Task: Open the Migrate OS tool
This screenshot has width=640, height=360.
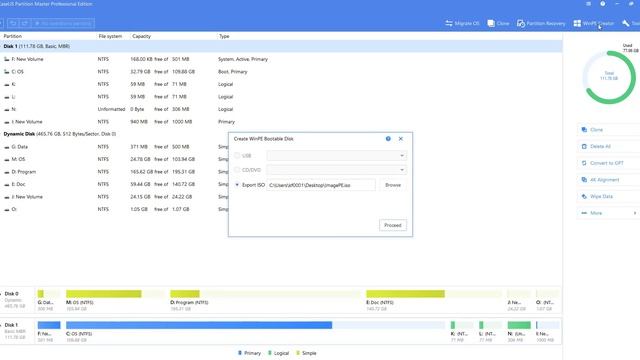Action: pyautogui.click(x=462, y=23)
